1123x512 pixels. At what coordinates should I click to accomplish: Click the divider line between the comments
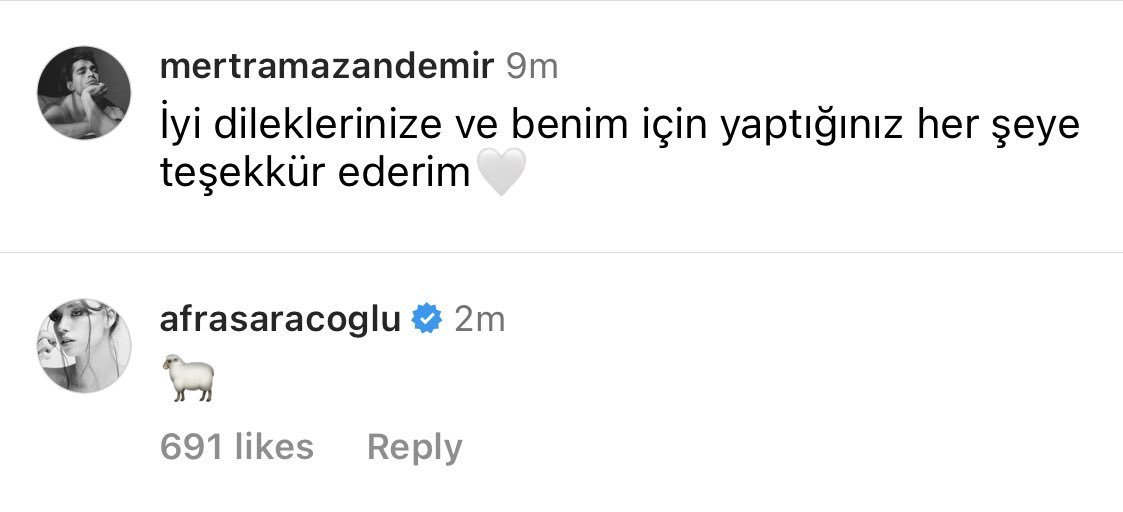click(562, 252)
